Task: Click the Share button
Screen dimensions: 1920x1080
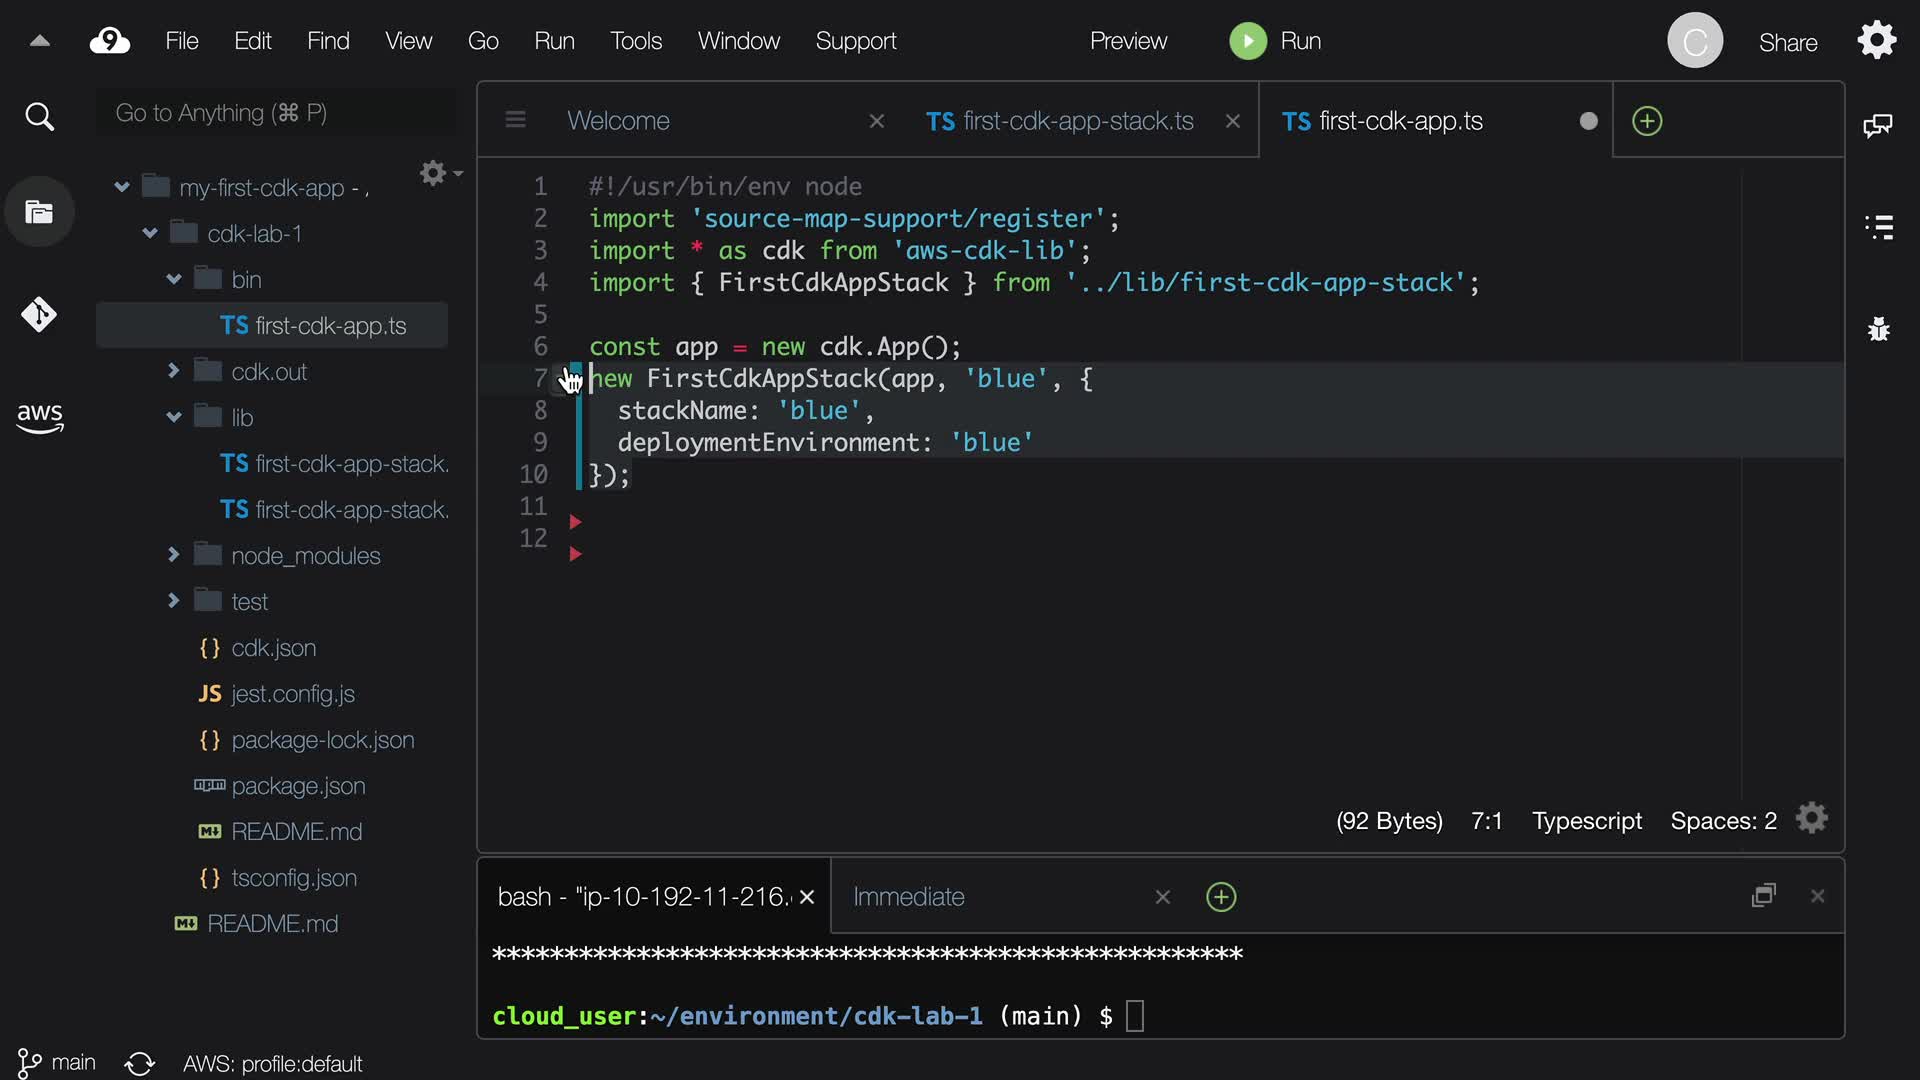Action: pos(1787,43)
